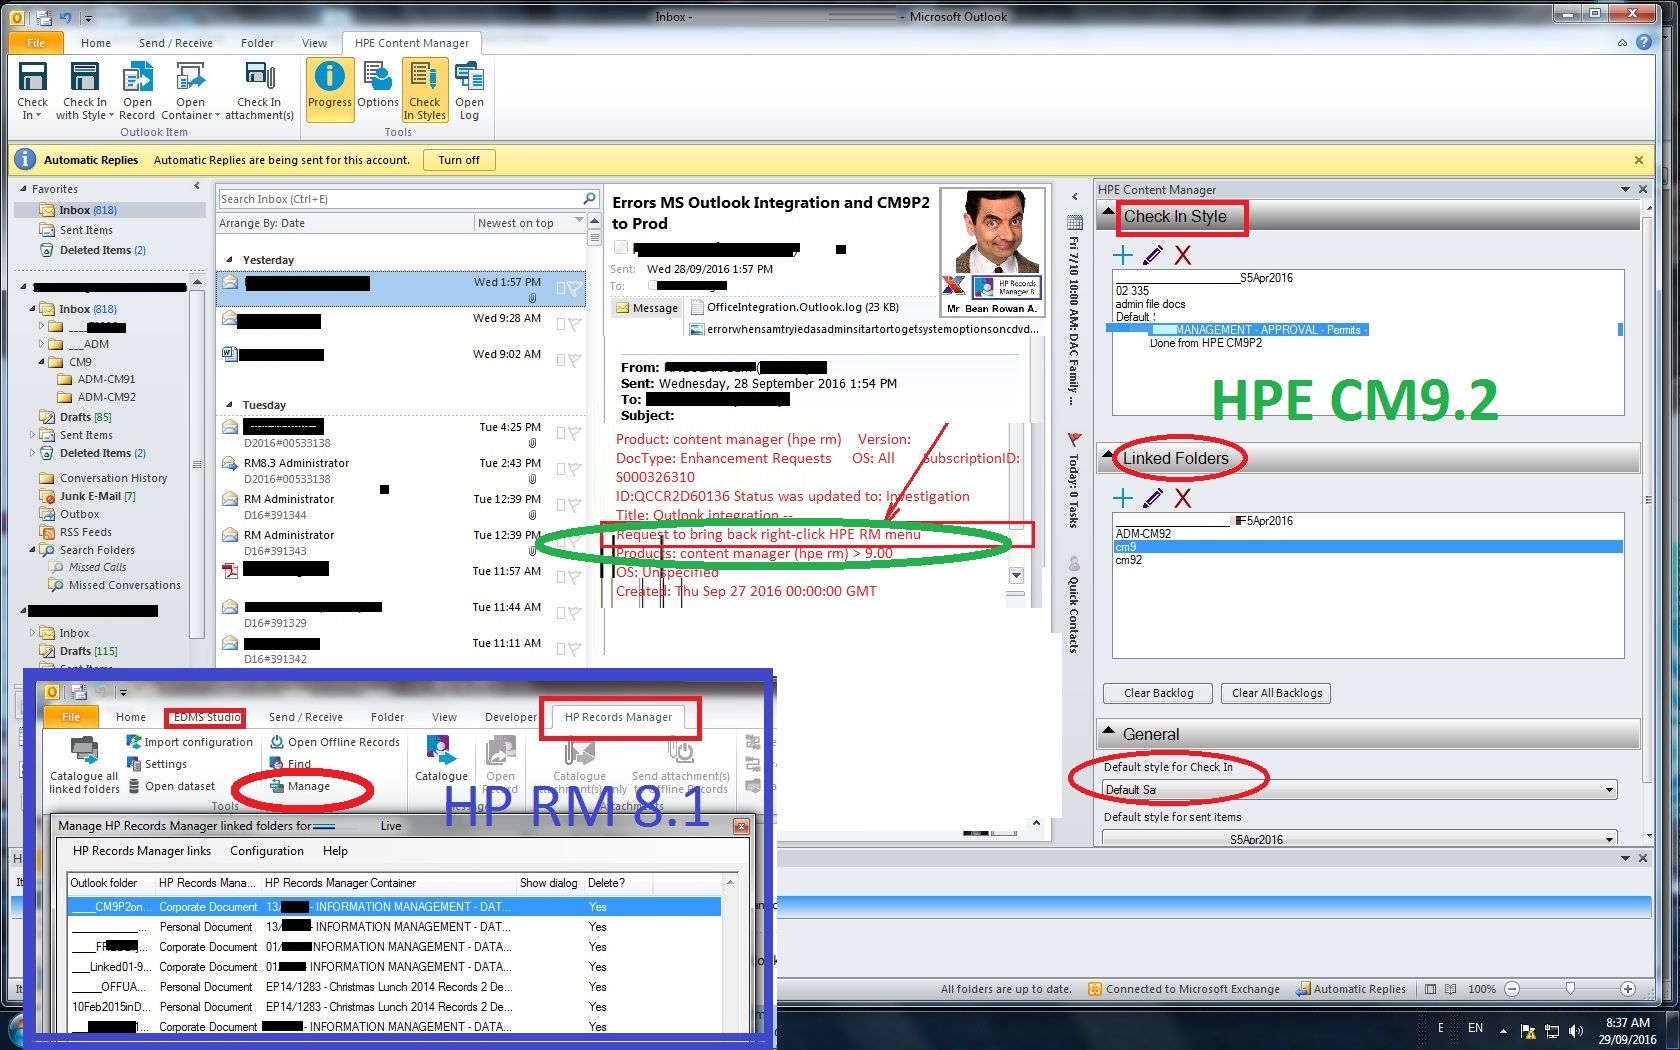Image resolution: width=1680 pixels, height=1050 pixels.
Task: Click the search magnifier in Search Inbox
Action: click(x=589, y=198)
